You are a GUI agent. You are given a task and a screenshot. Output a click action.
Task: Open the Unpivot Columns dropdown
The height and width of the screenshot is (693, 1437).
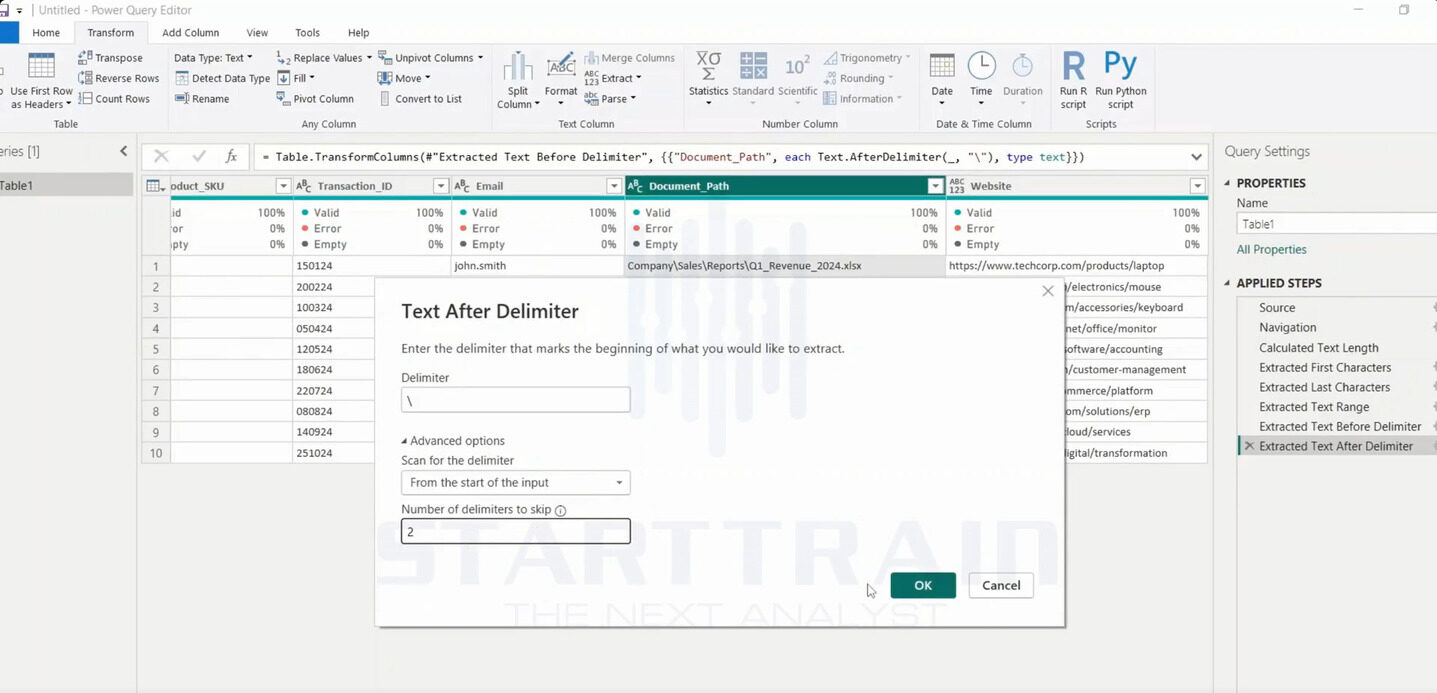[x=431, y=58]
